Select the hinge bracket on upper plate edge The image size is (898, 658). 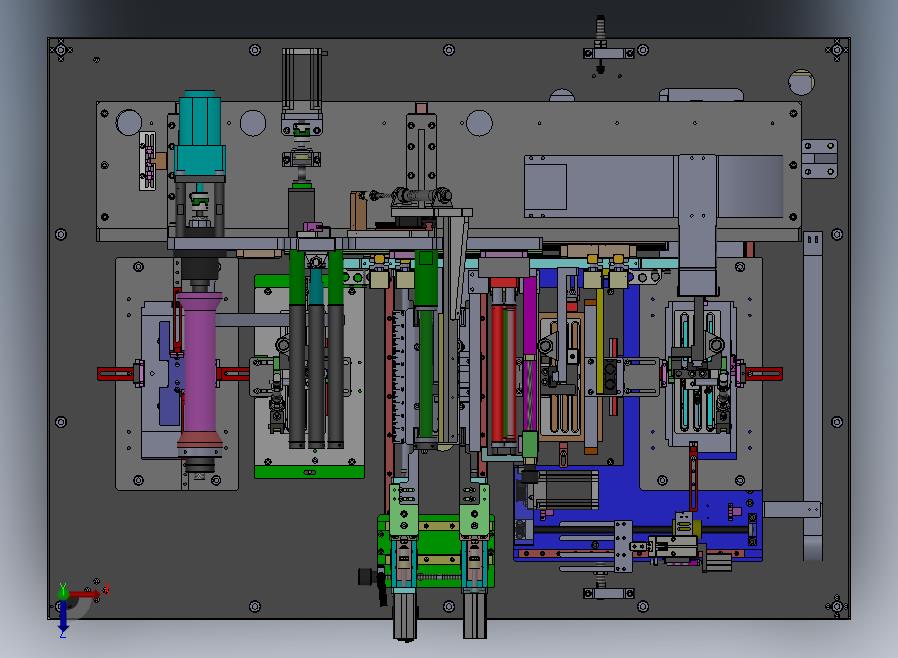point(820,159)
